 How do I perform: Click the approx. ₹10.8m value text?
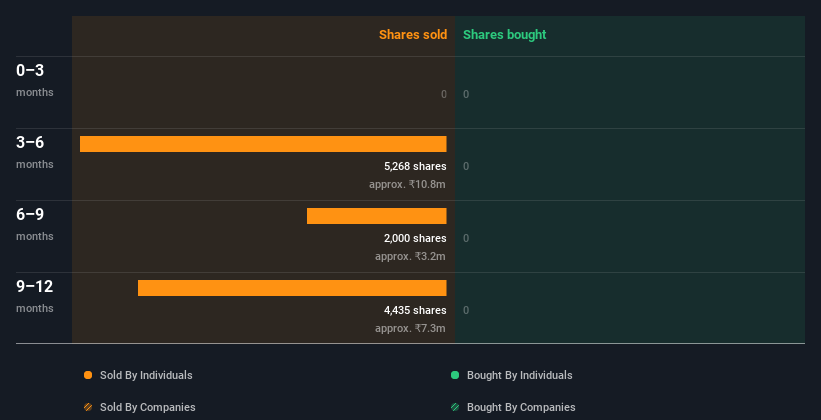click(x=407, y=184)
